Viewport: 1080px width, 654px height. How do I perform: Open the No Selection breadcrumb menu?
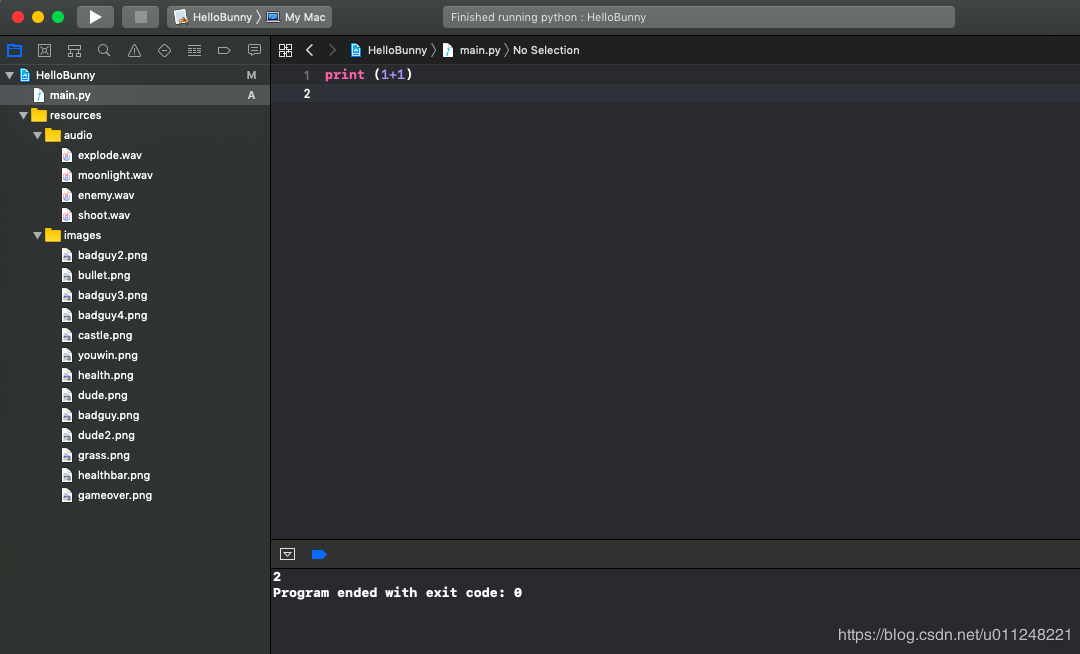click(x=546, y=50)
